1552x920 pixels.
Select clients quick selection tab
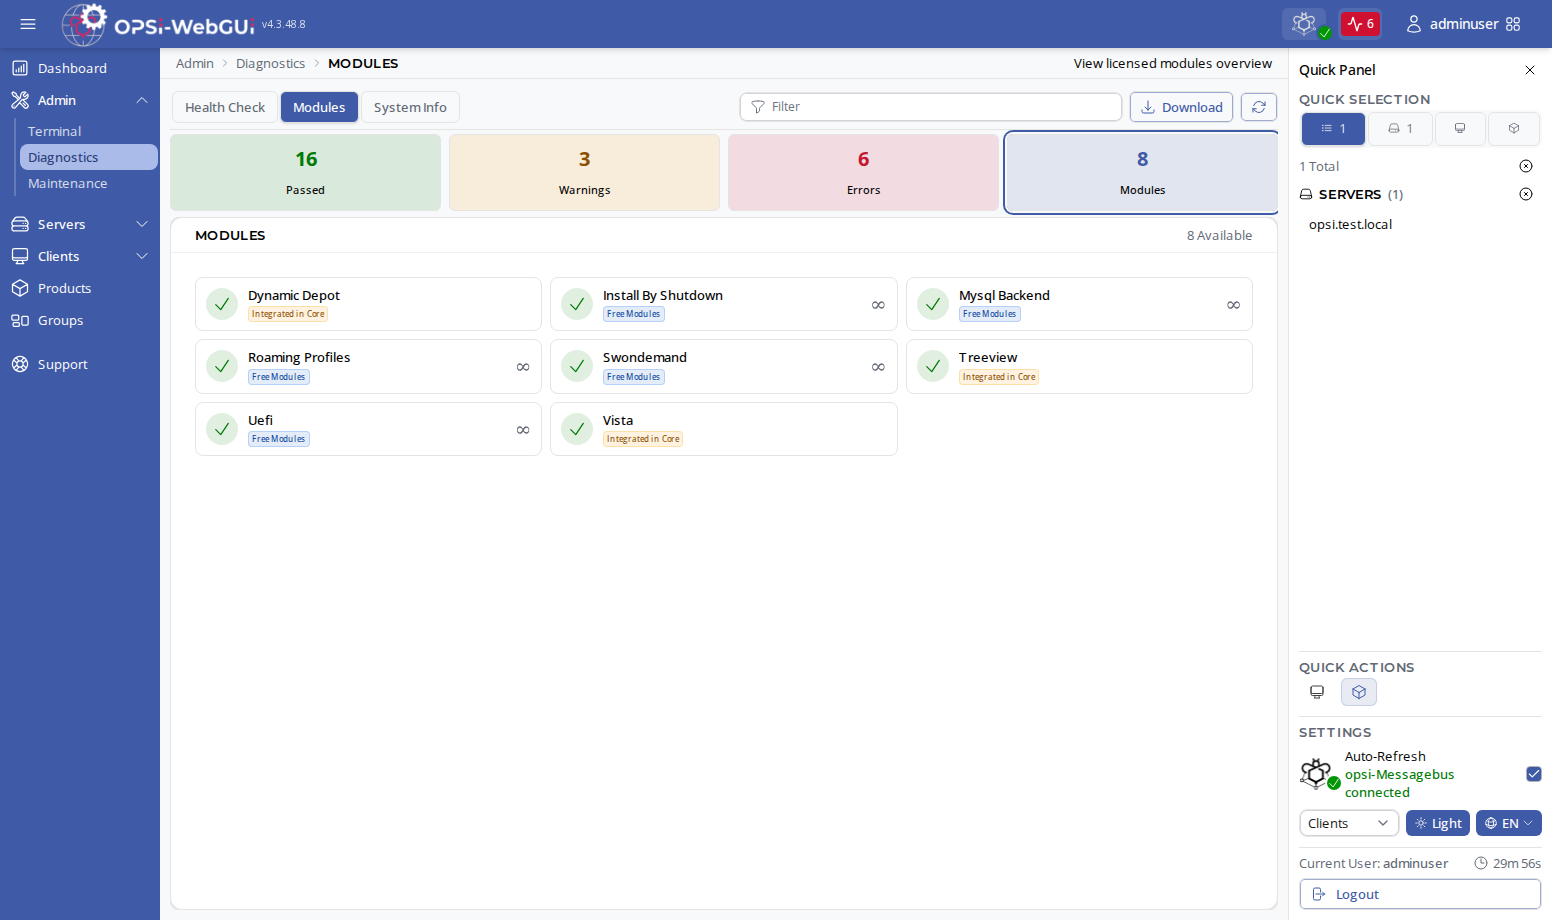coord(1460,128)
